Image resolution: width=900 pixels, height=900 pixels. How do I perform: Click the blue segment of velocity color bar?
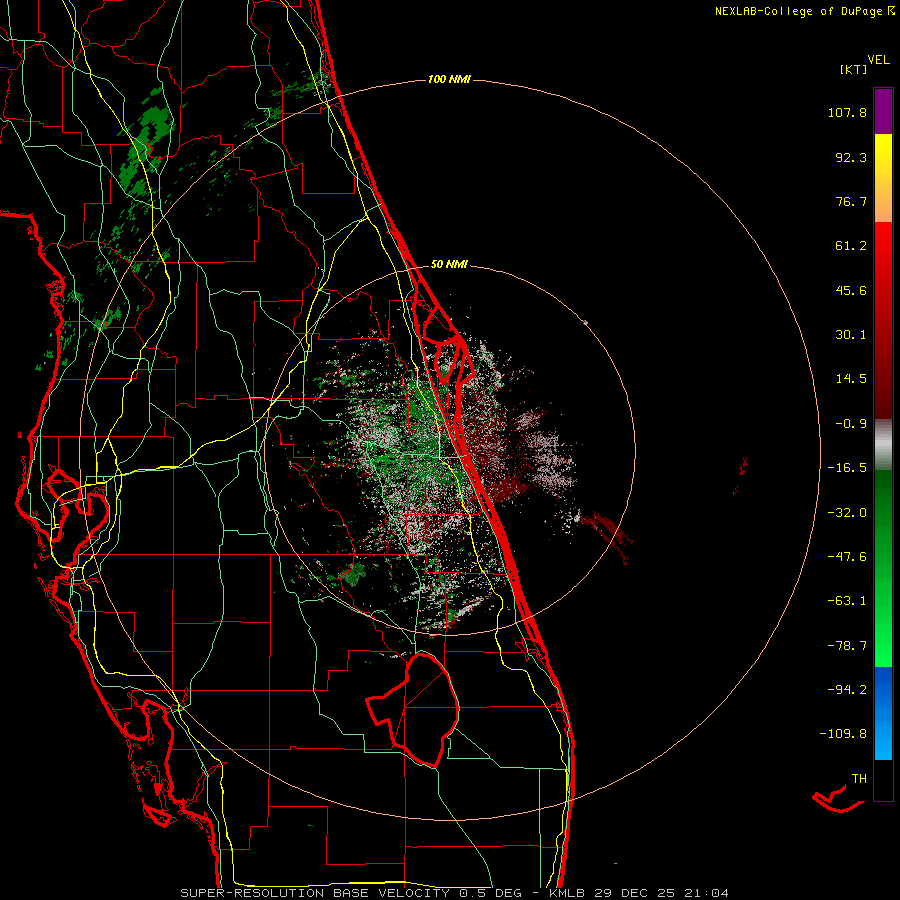tap(883, 713)
